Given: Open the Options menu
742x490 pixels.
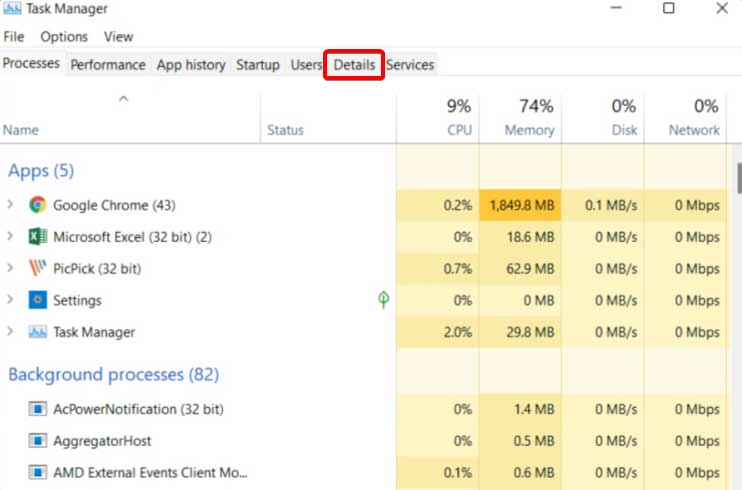Looking at the screenshot, I should coord(64,37).
